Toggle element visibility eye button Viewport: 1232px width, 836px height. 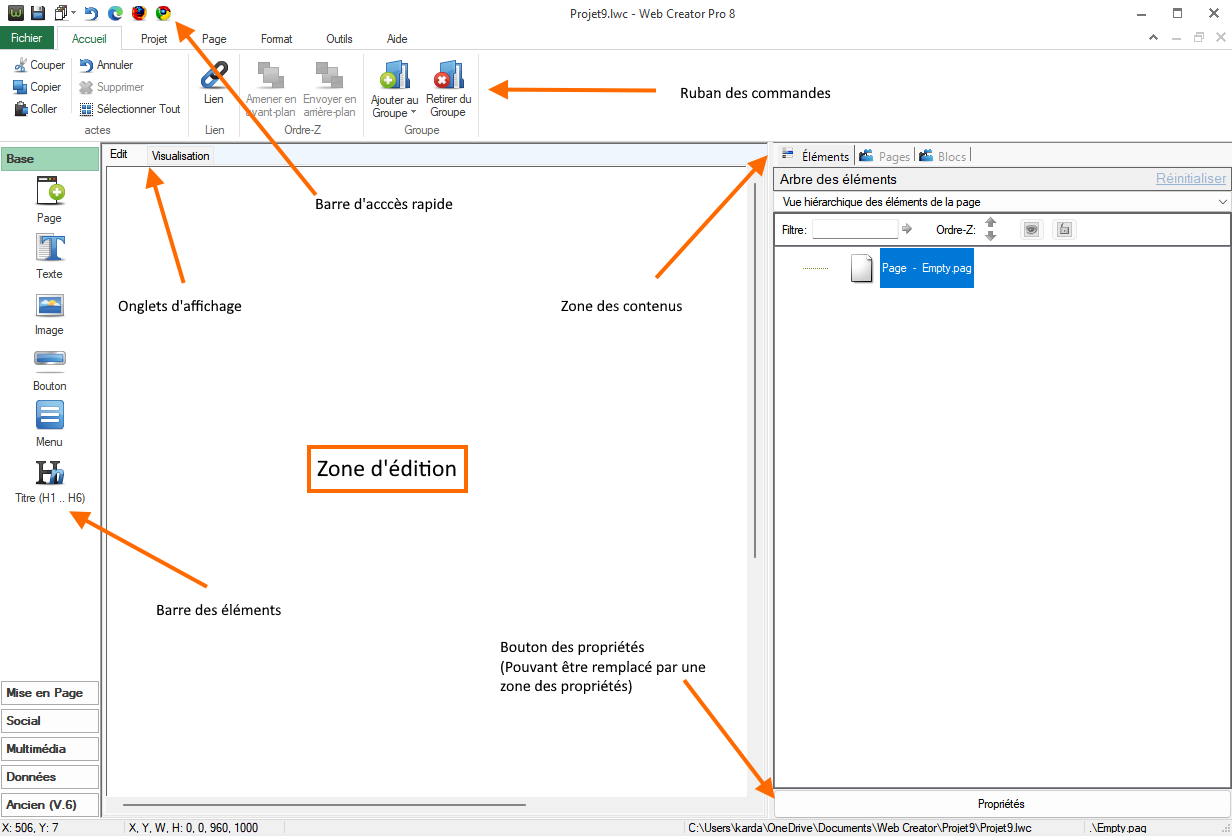click(1032, 230)
